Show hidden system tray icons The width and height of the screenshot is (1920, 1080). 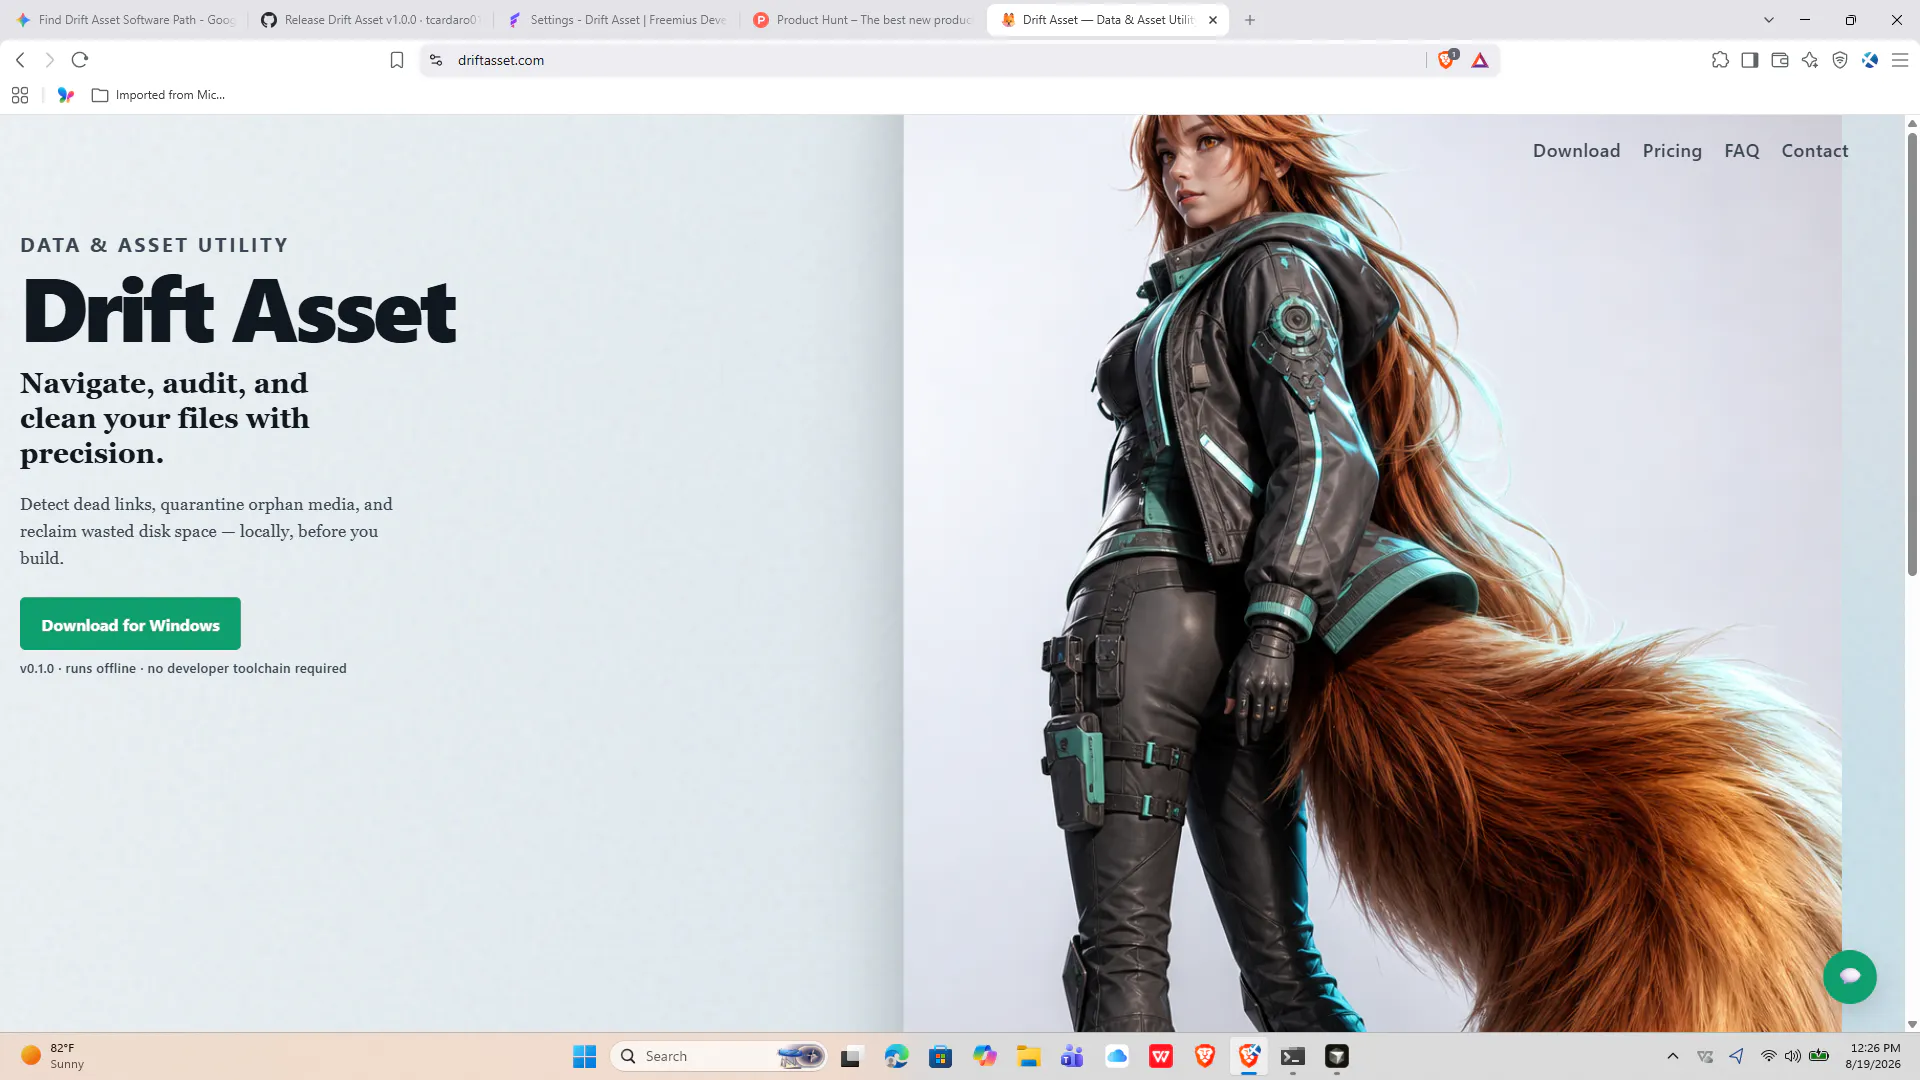pos(1673,1056)
